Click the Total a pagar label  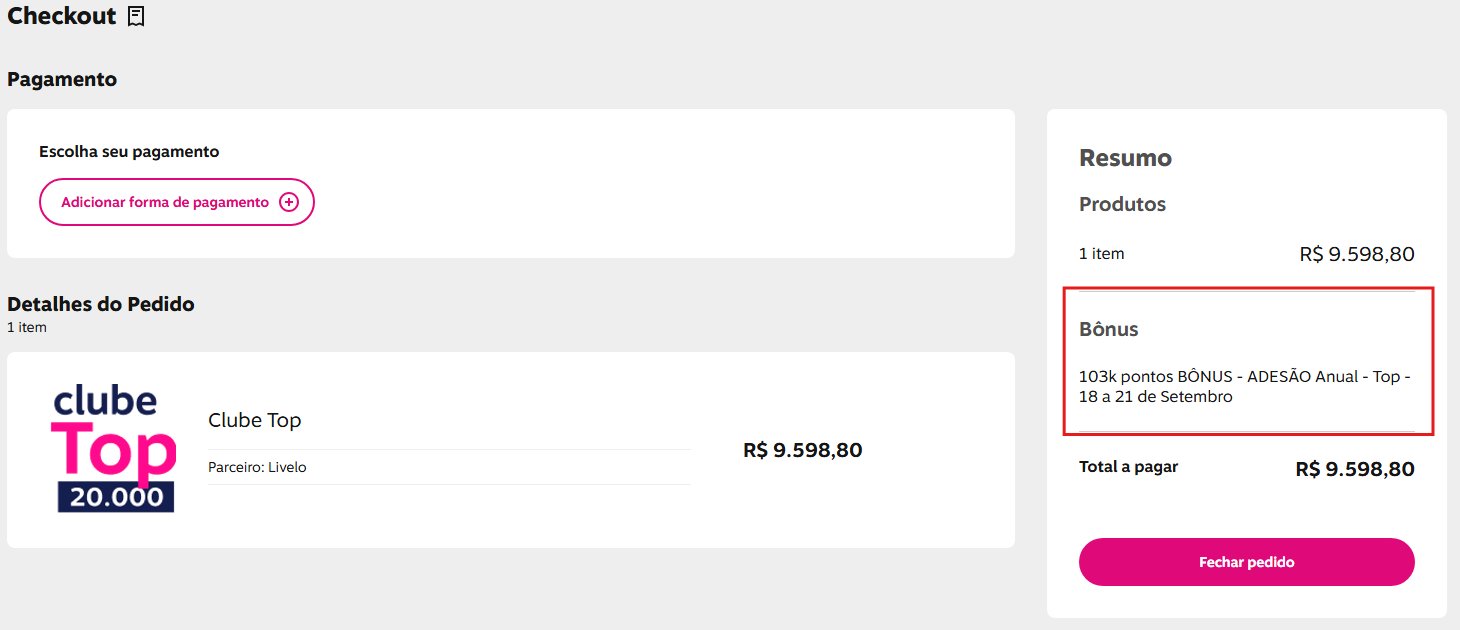(1128, 467)
